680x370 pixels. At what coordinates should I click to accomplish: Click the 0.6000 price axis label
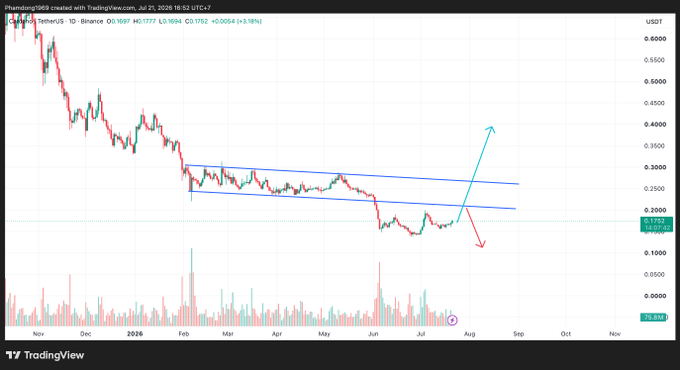(x=654, y=39)
